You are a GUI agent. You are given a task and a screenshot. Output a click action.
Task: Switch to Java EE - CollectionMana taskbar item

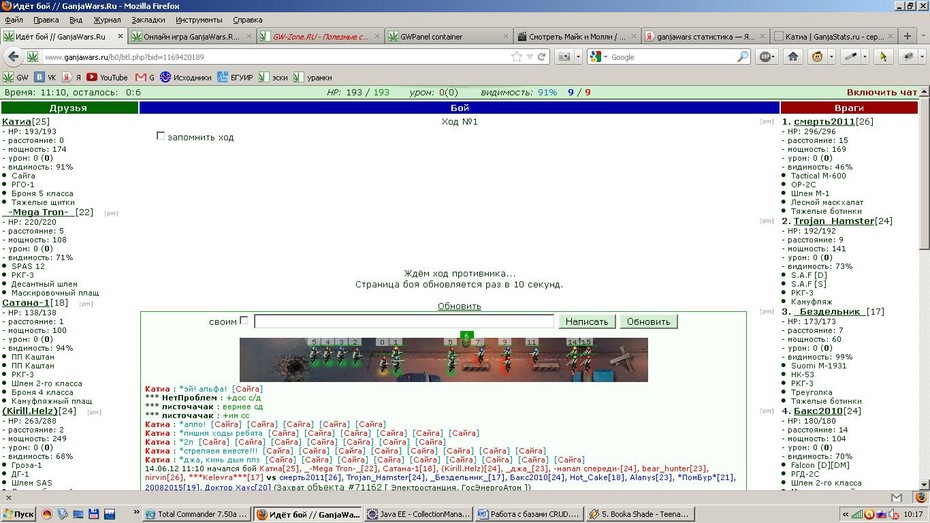point(419,514)
